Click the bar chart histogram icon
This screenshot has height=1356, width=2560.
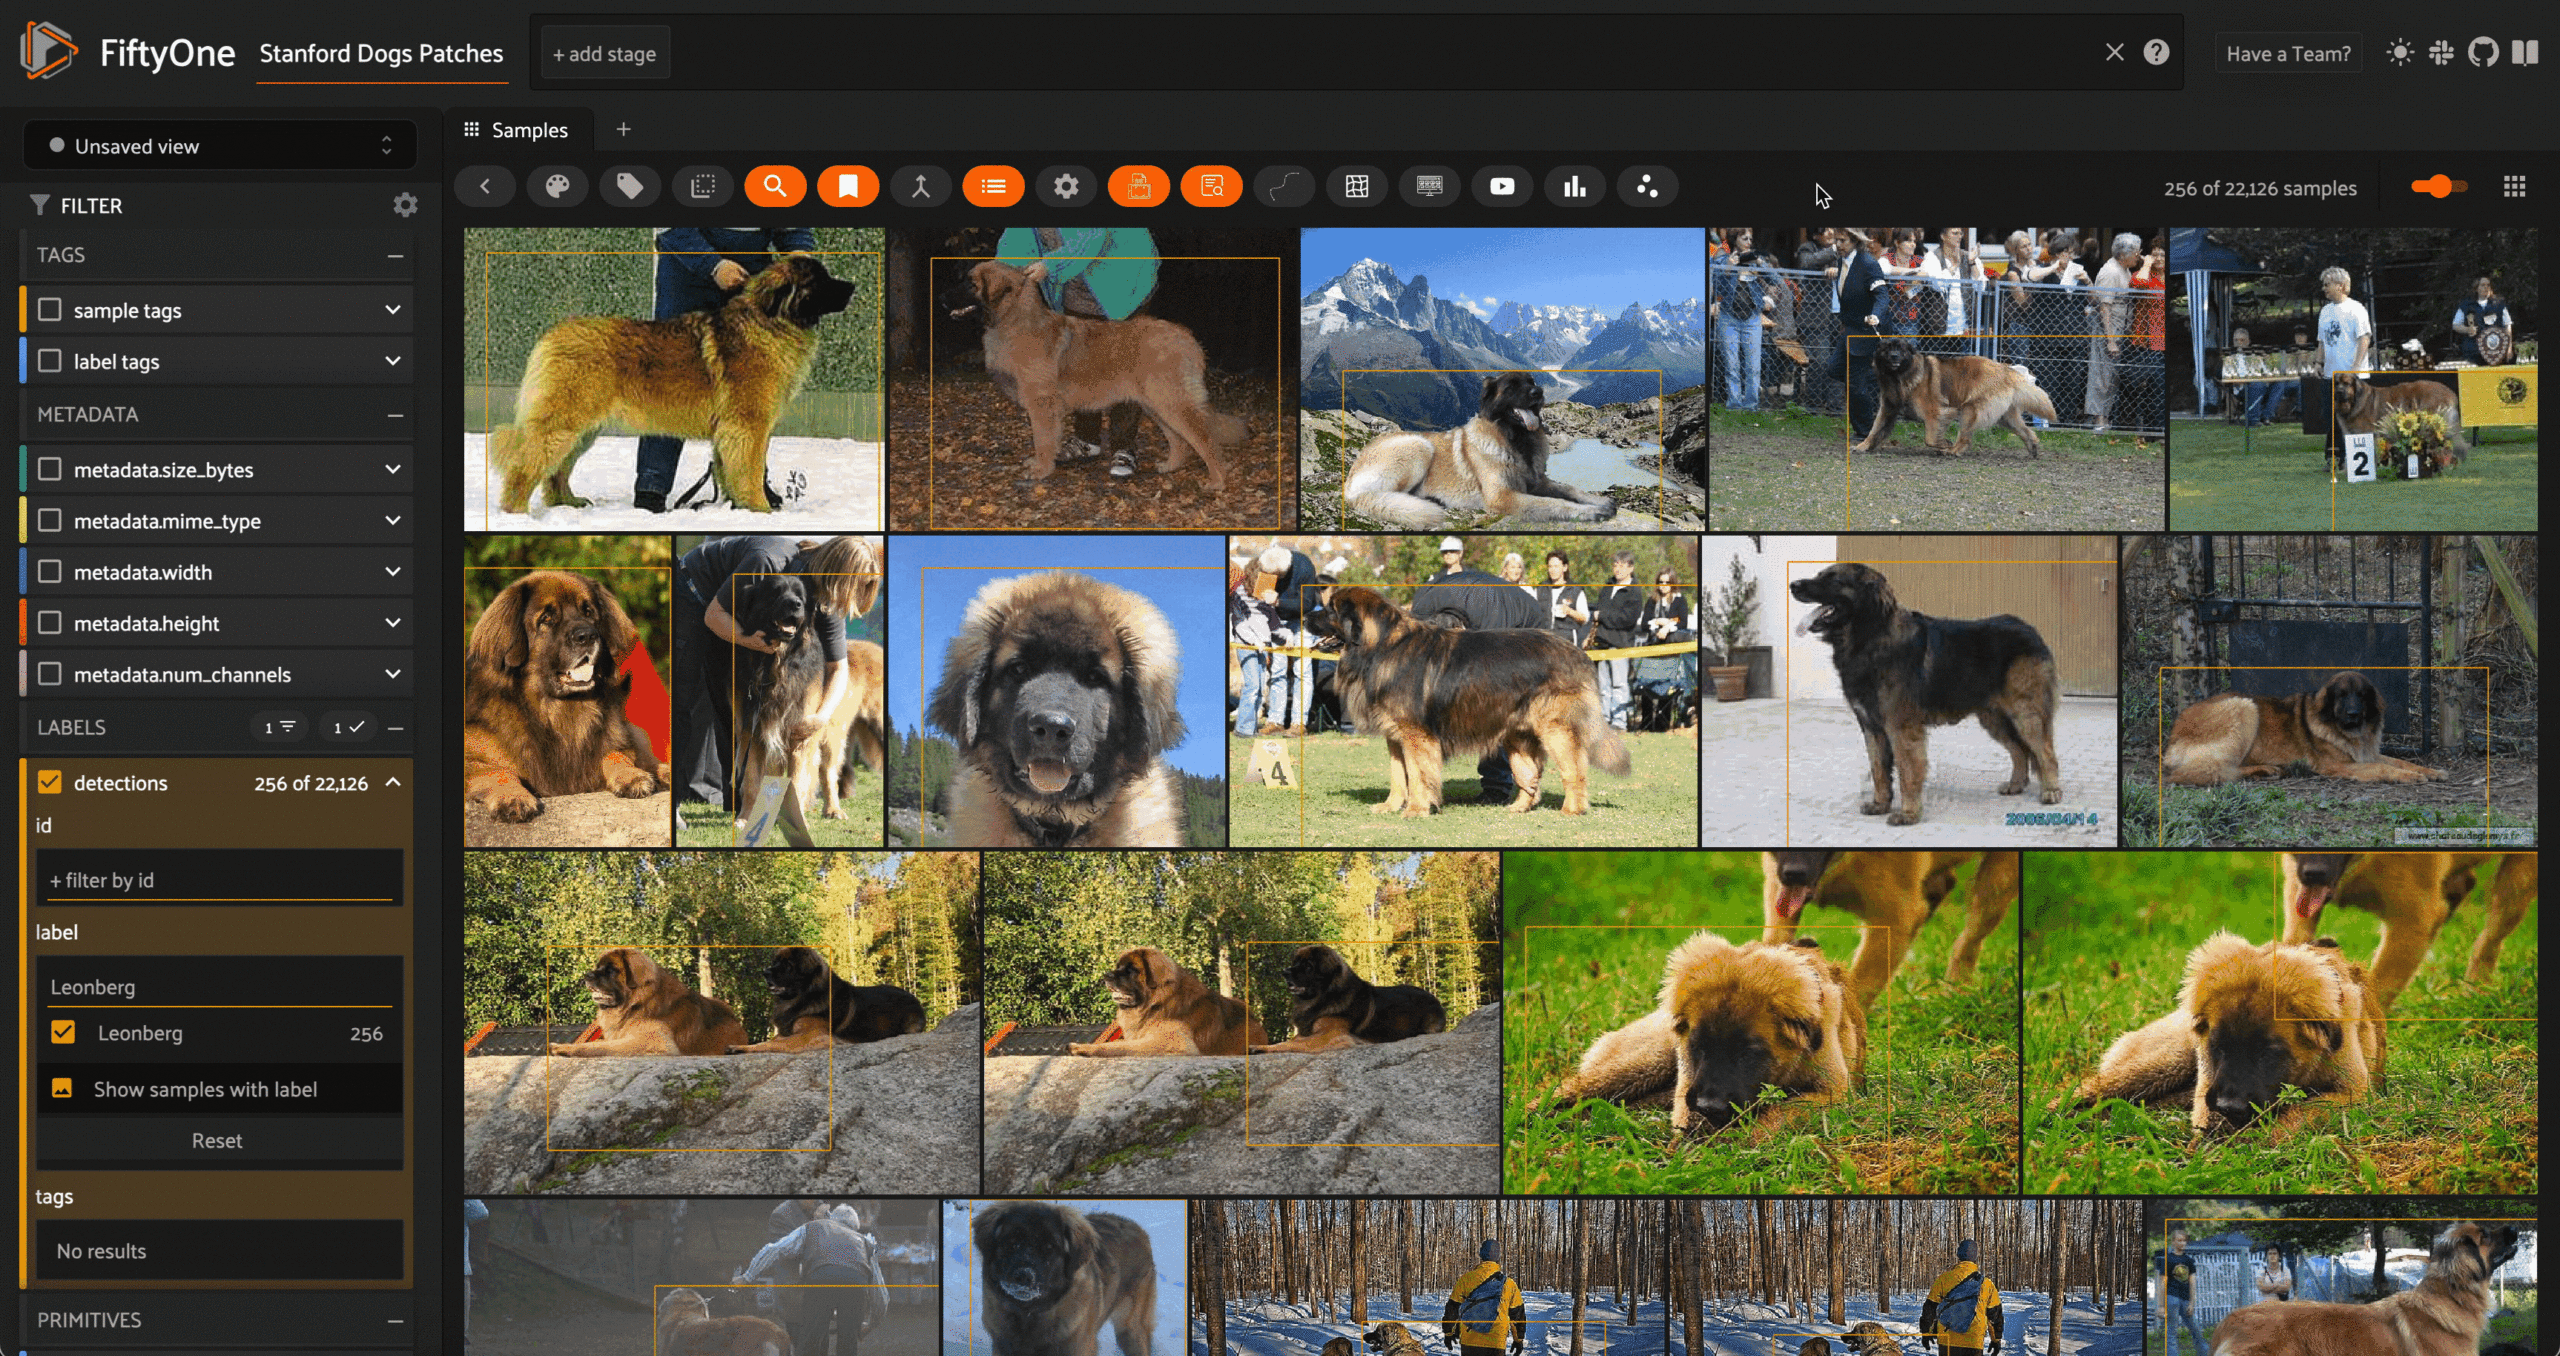coord(1575,186)
